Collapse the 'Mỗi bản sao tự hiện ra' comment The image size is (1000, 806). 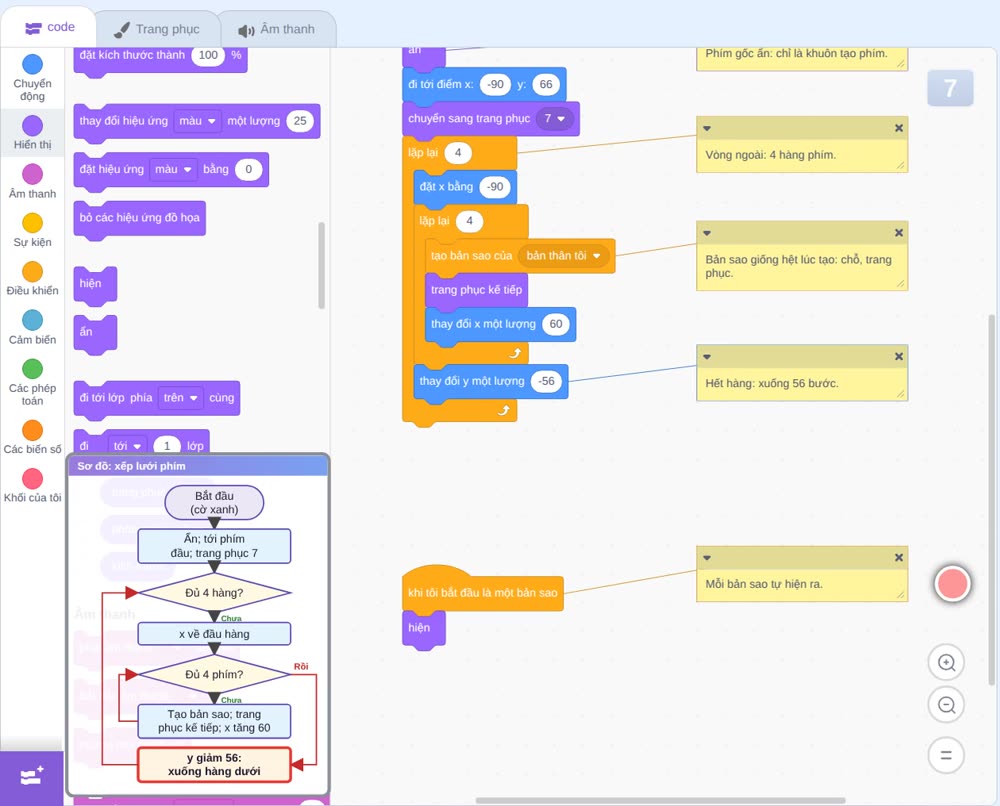click(707, 557)
